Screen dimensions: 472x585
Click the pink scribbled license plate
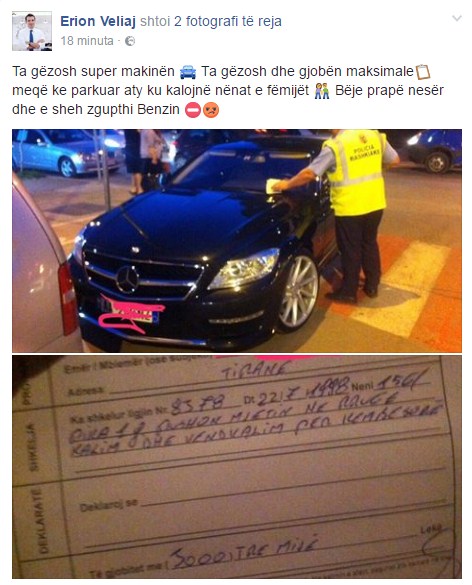point(131,314)
